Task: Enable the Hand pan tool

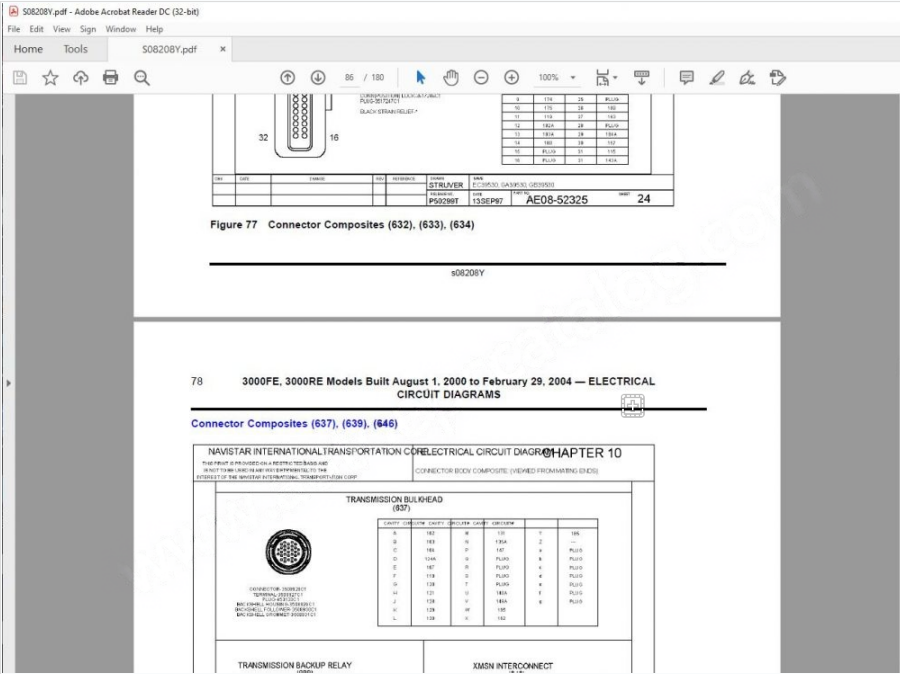Action: pos(451,78)
